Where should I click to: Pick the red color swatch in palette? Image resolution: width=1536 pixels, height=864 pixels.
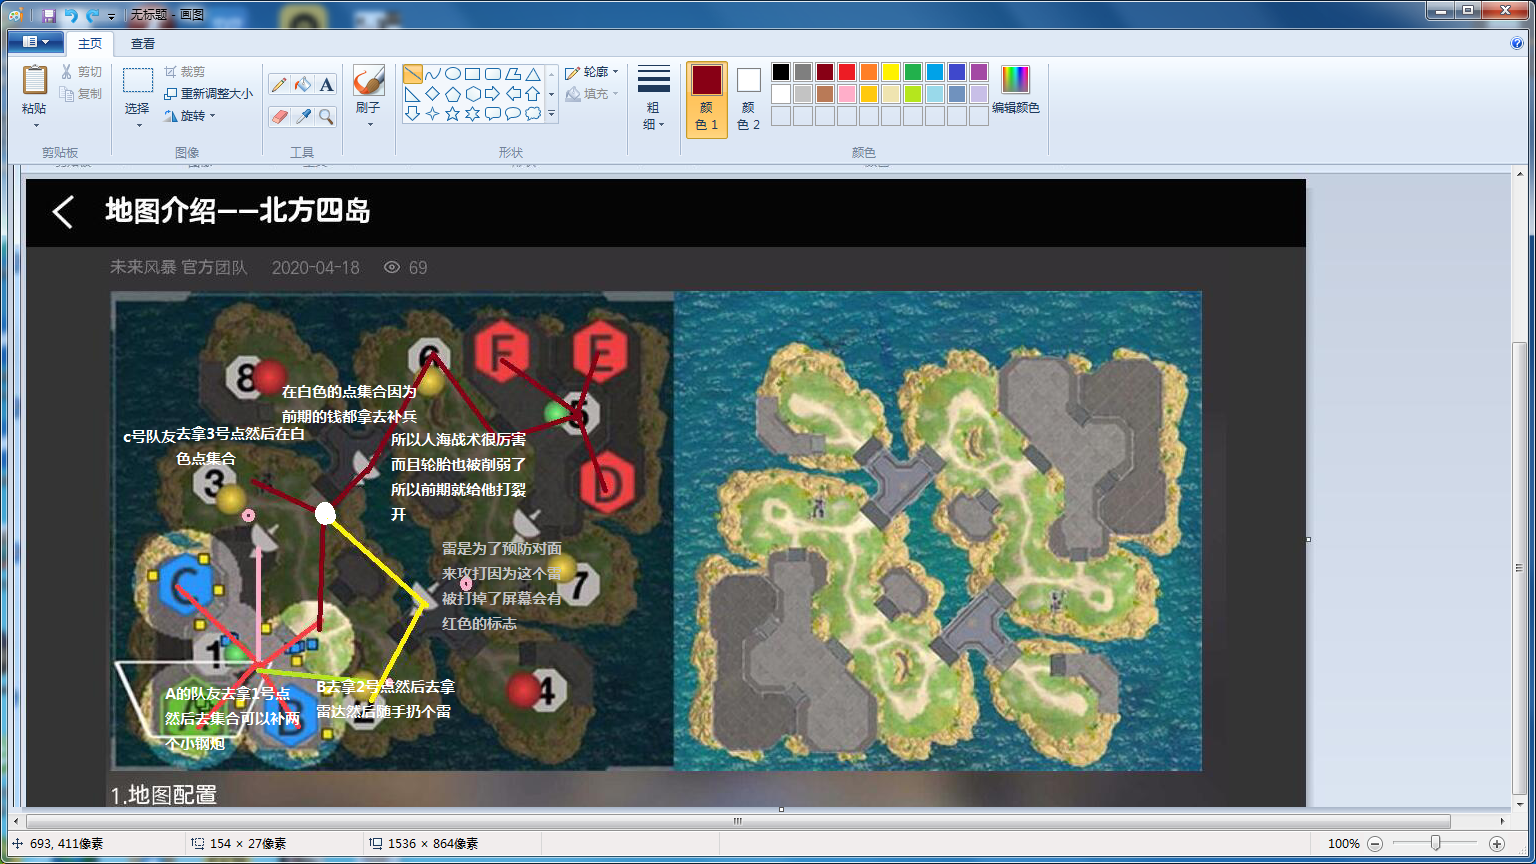click(x=847, y=72)
